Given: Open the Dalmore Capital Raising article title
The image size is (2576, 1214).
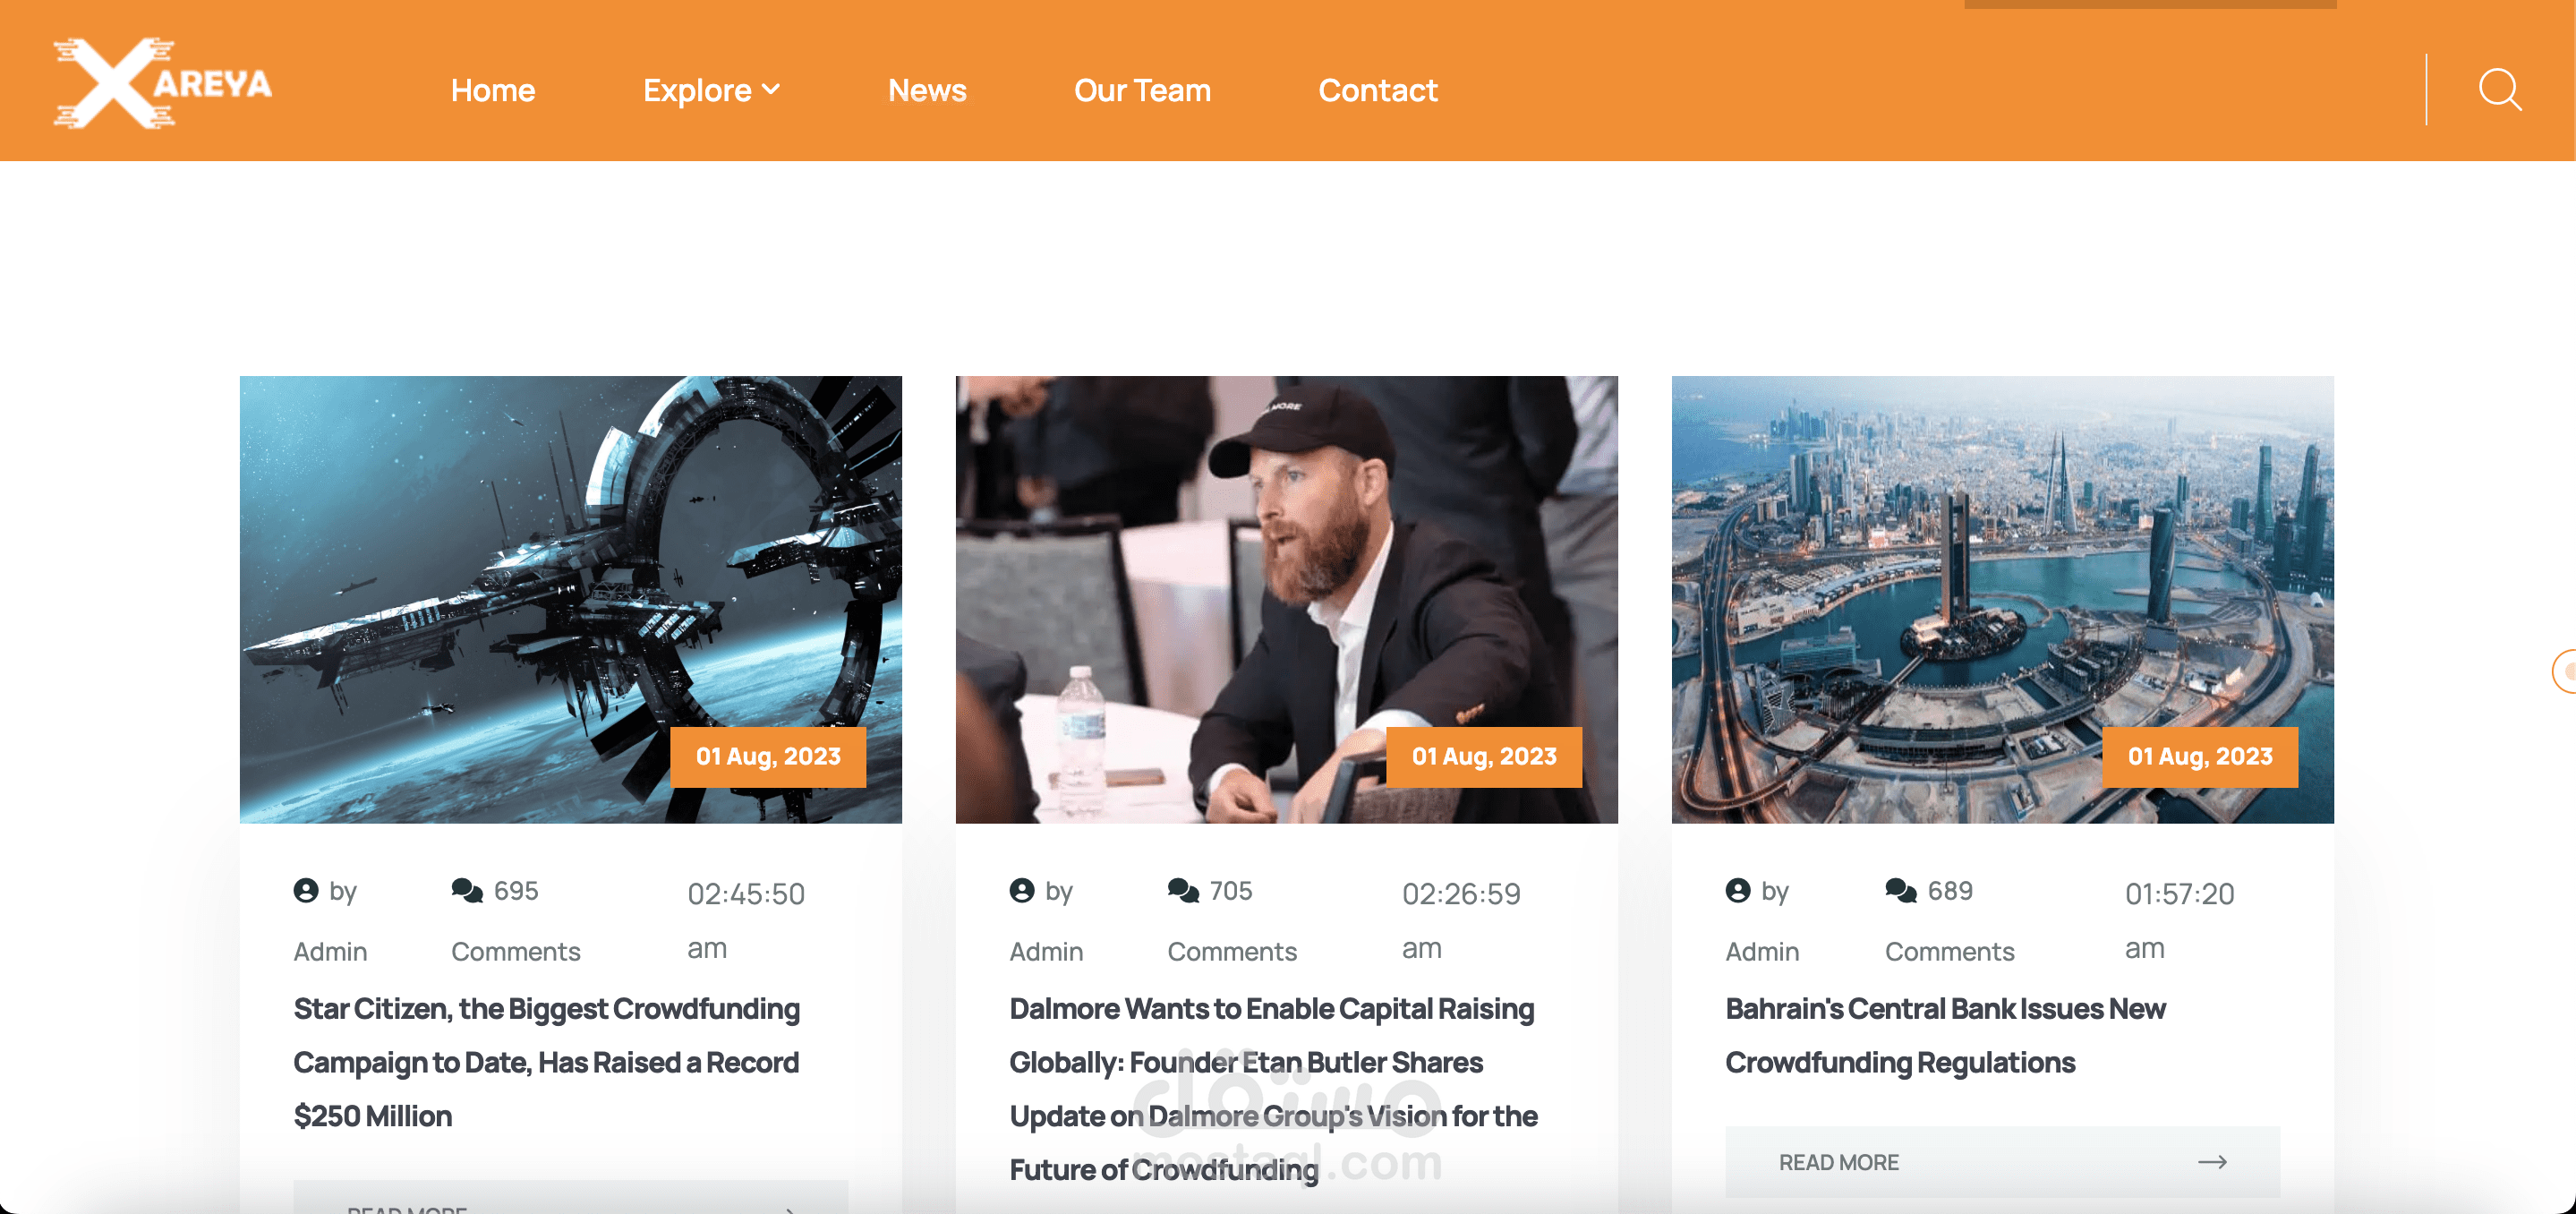Looking at the screenshot, I should coord(1273,1089).
